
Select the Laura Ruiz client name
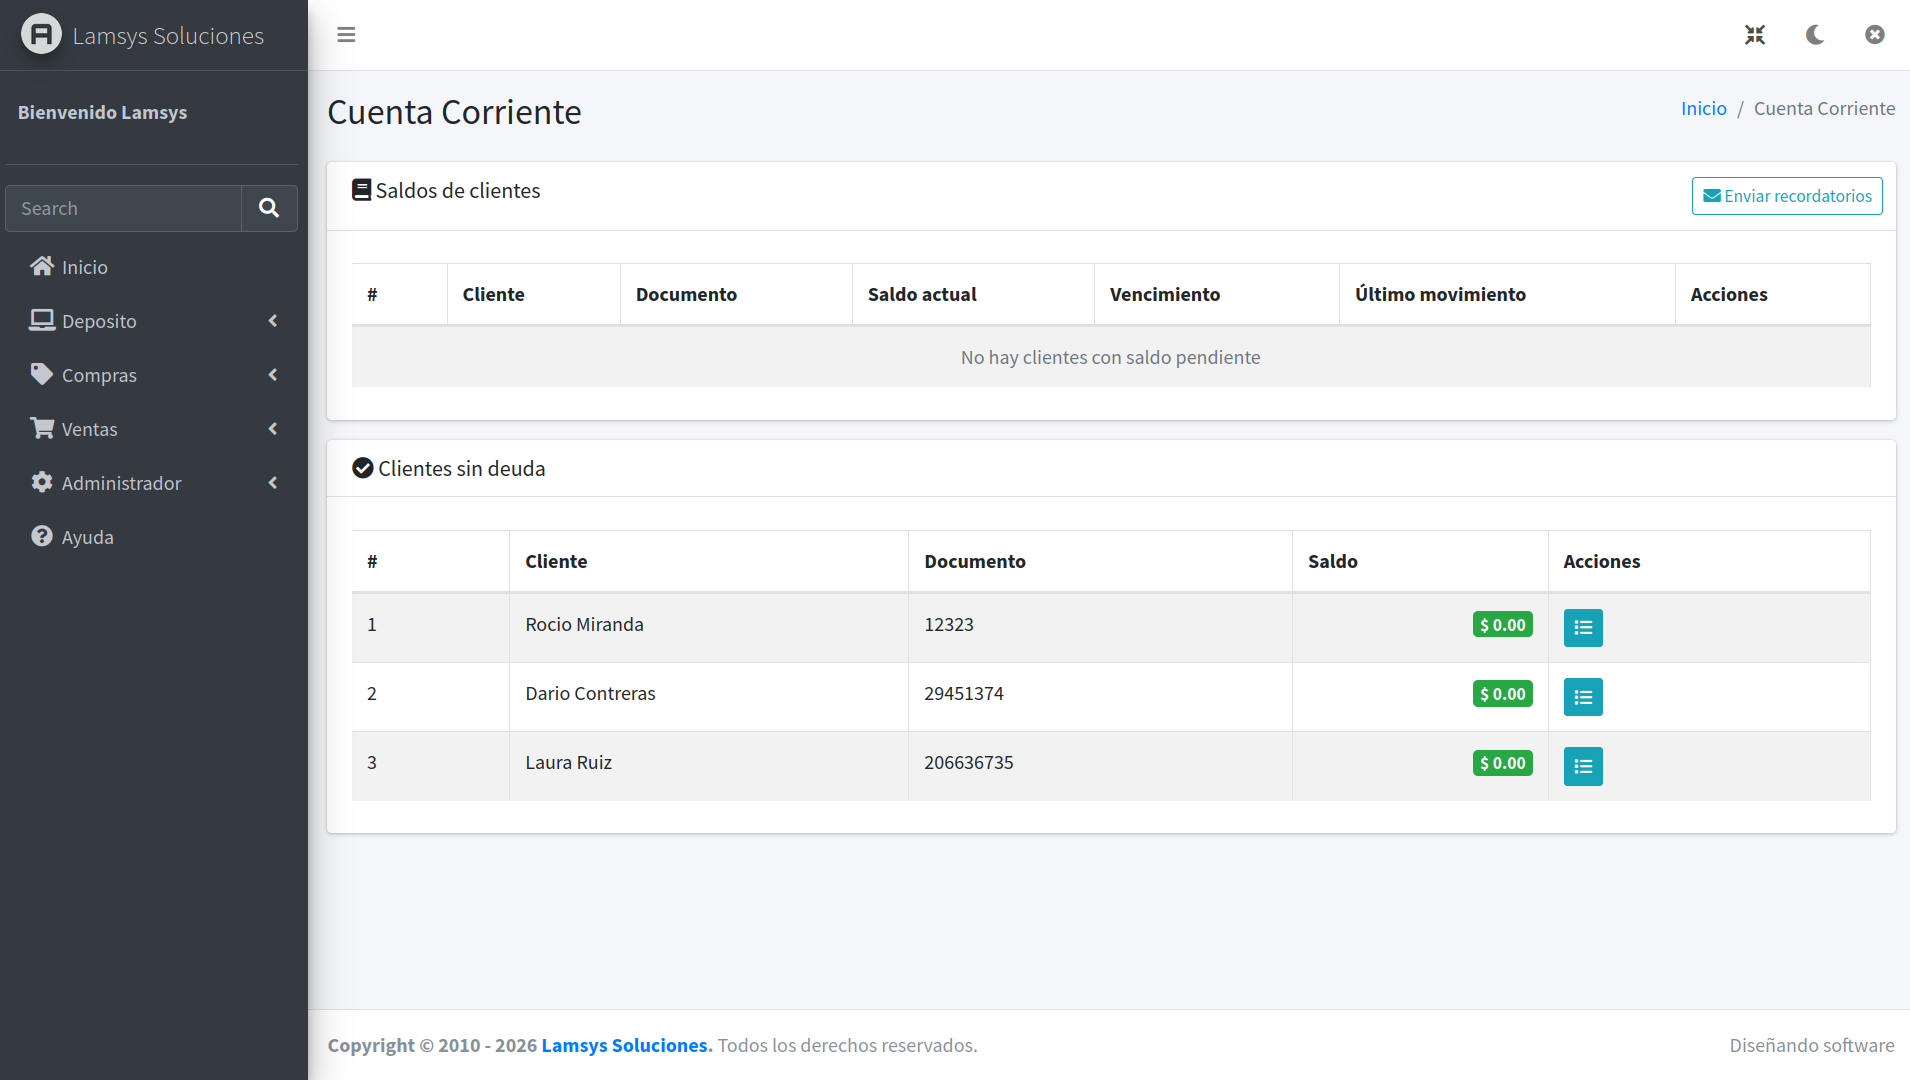(569, 763)
